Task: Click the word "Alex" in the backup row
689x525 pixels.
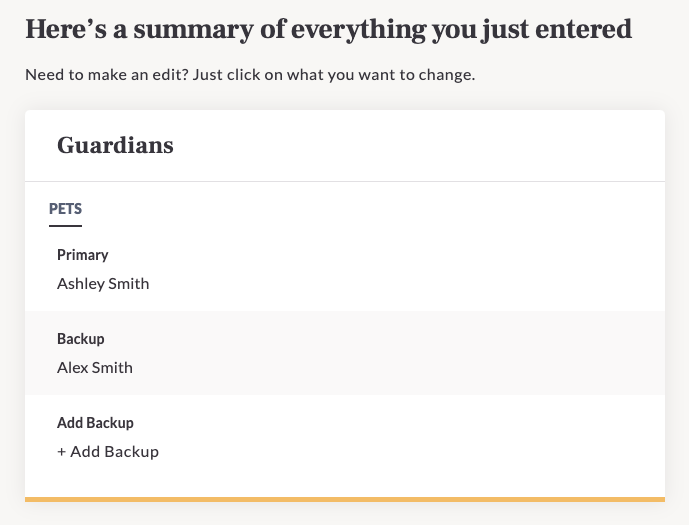Action: pos(72,368)
